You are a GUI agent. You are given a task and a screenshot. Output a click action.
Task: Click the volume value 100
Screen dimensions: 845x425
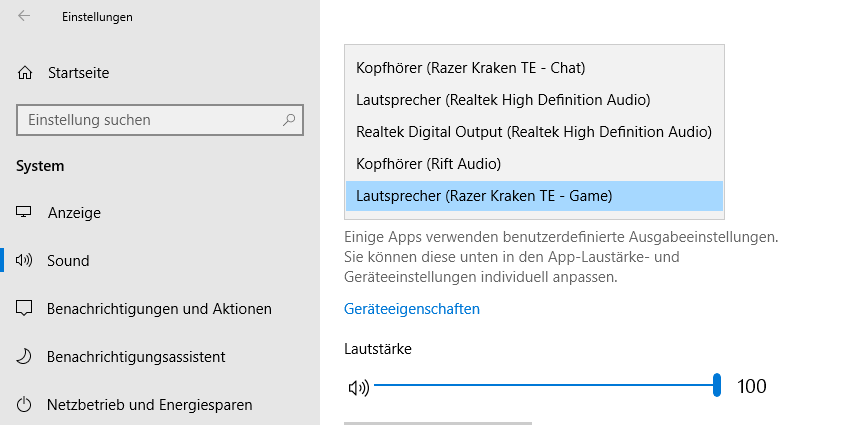pyautogui.click(x=751, y=386)
